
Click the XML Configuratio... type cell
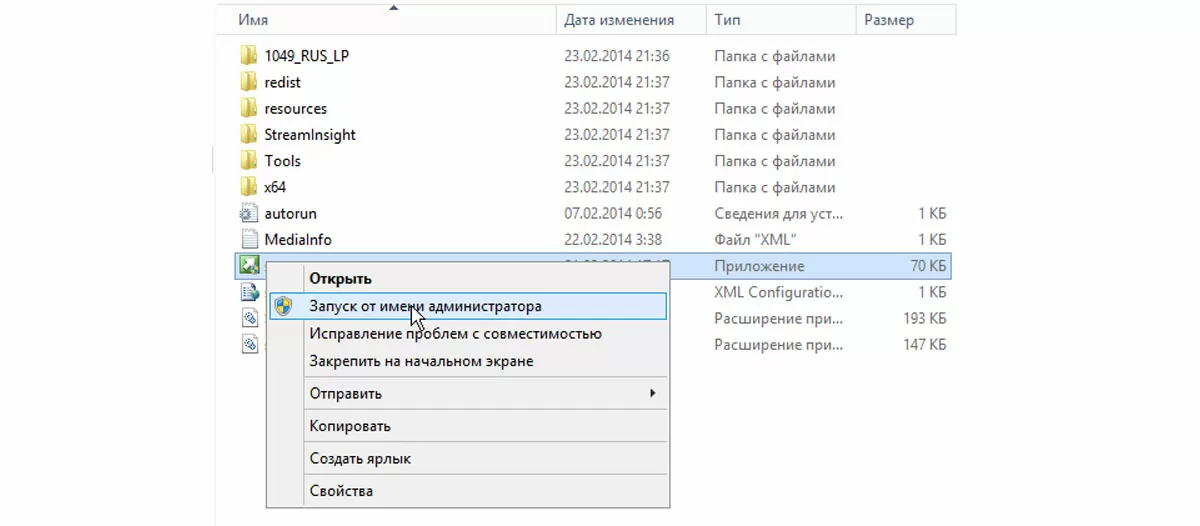[779, 292]
